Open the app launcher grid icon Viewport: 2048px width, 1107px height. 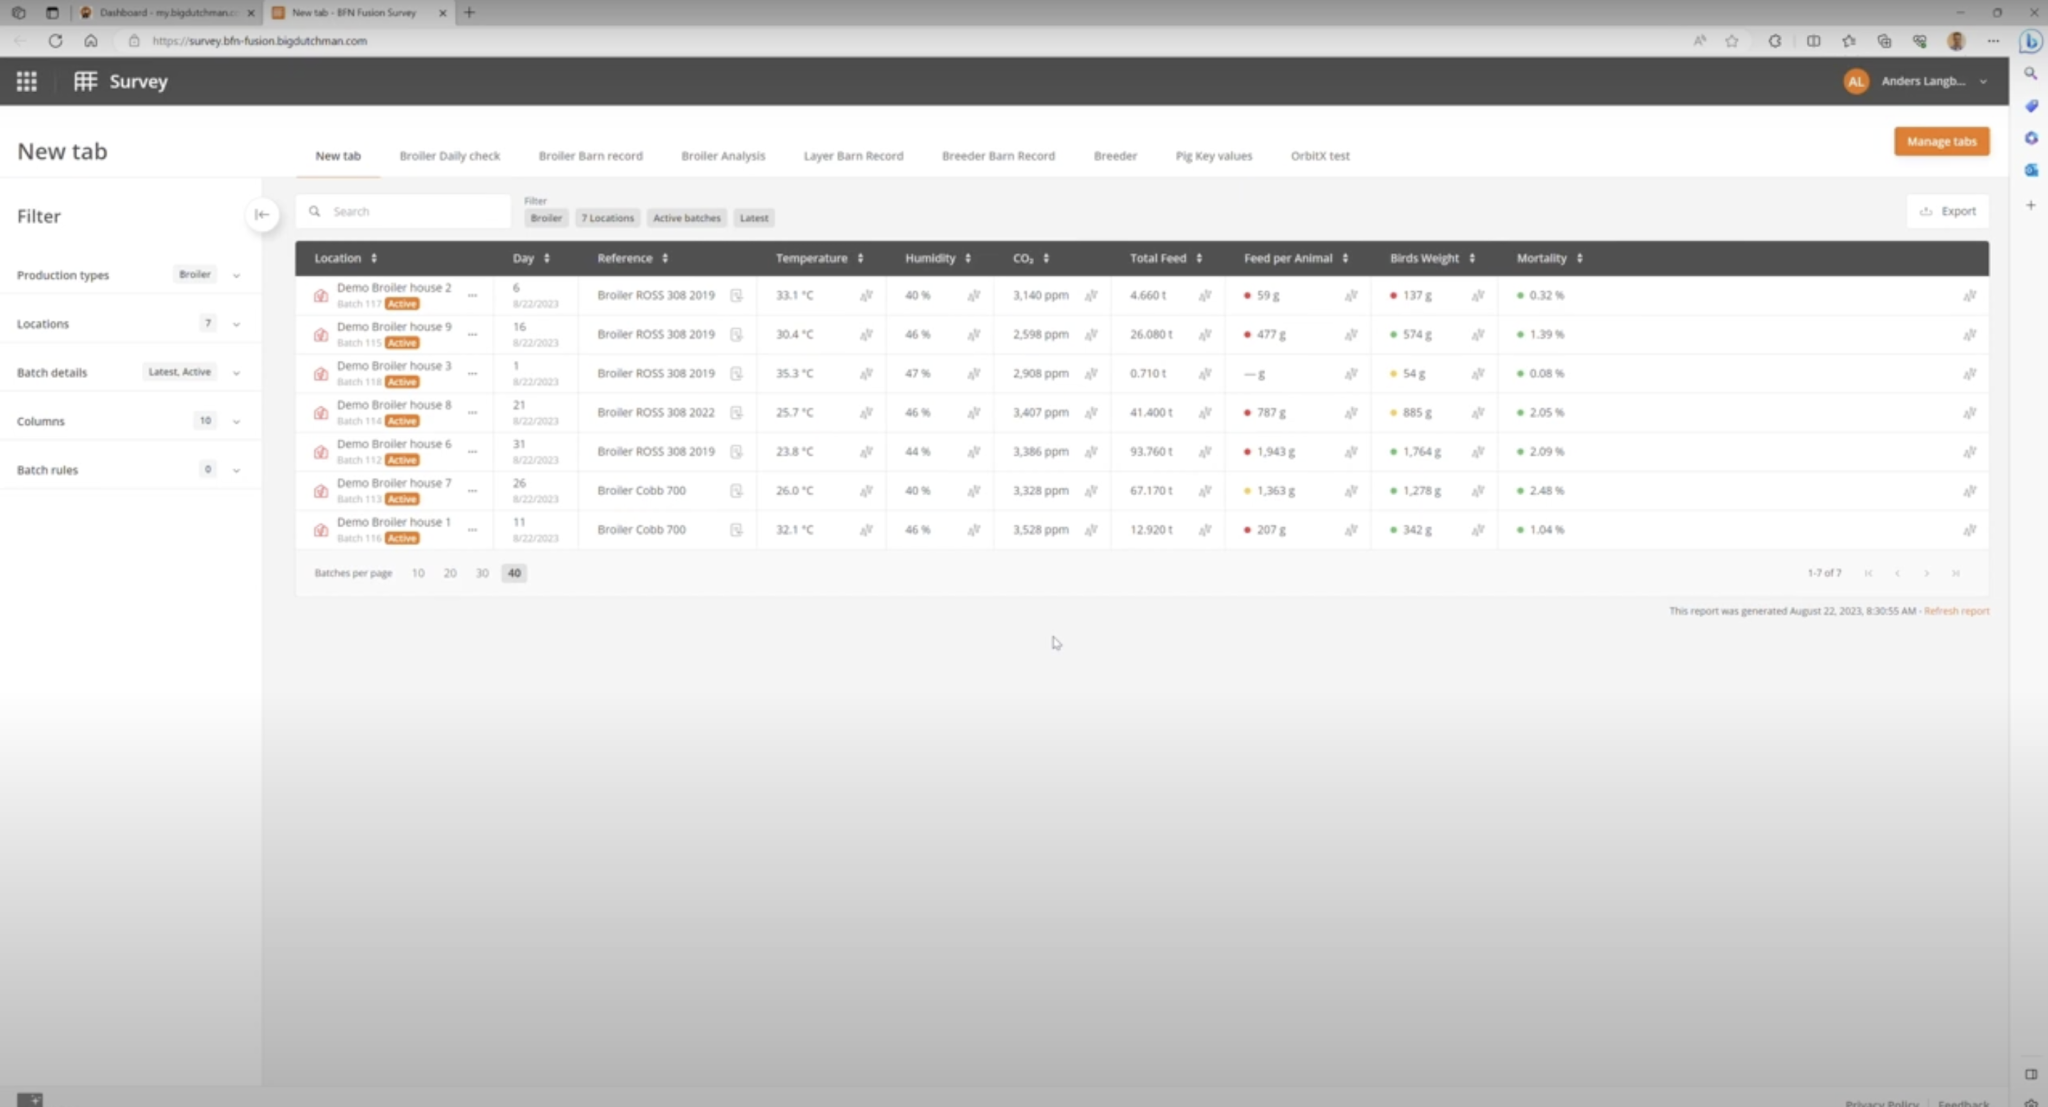pos(27,81)
